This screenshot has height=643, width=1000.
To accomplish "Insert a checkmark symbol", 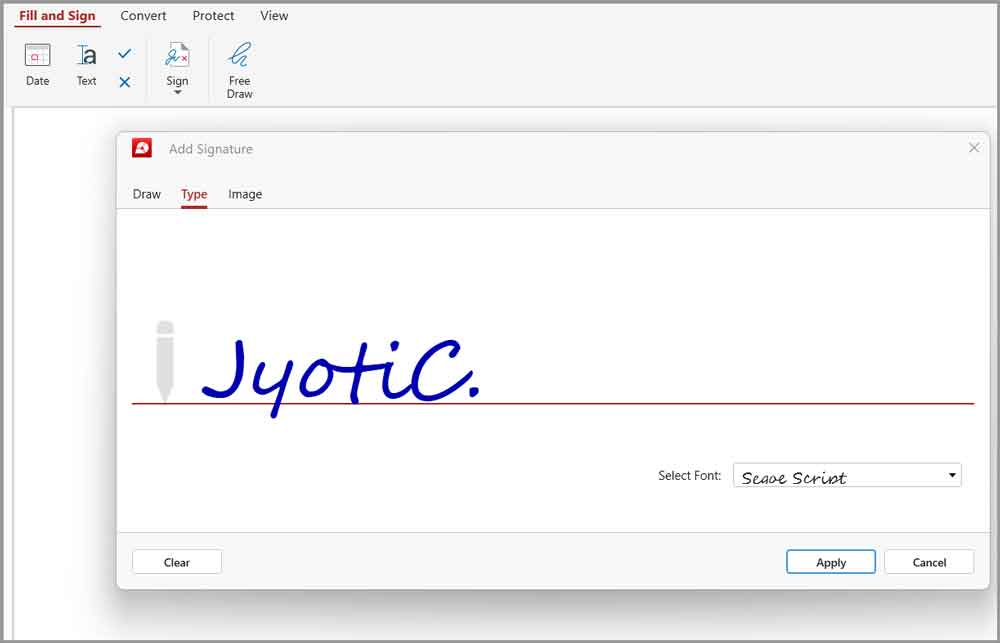I will coord(124,54).
